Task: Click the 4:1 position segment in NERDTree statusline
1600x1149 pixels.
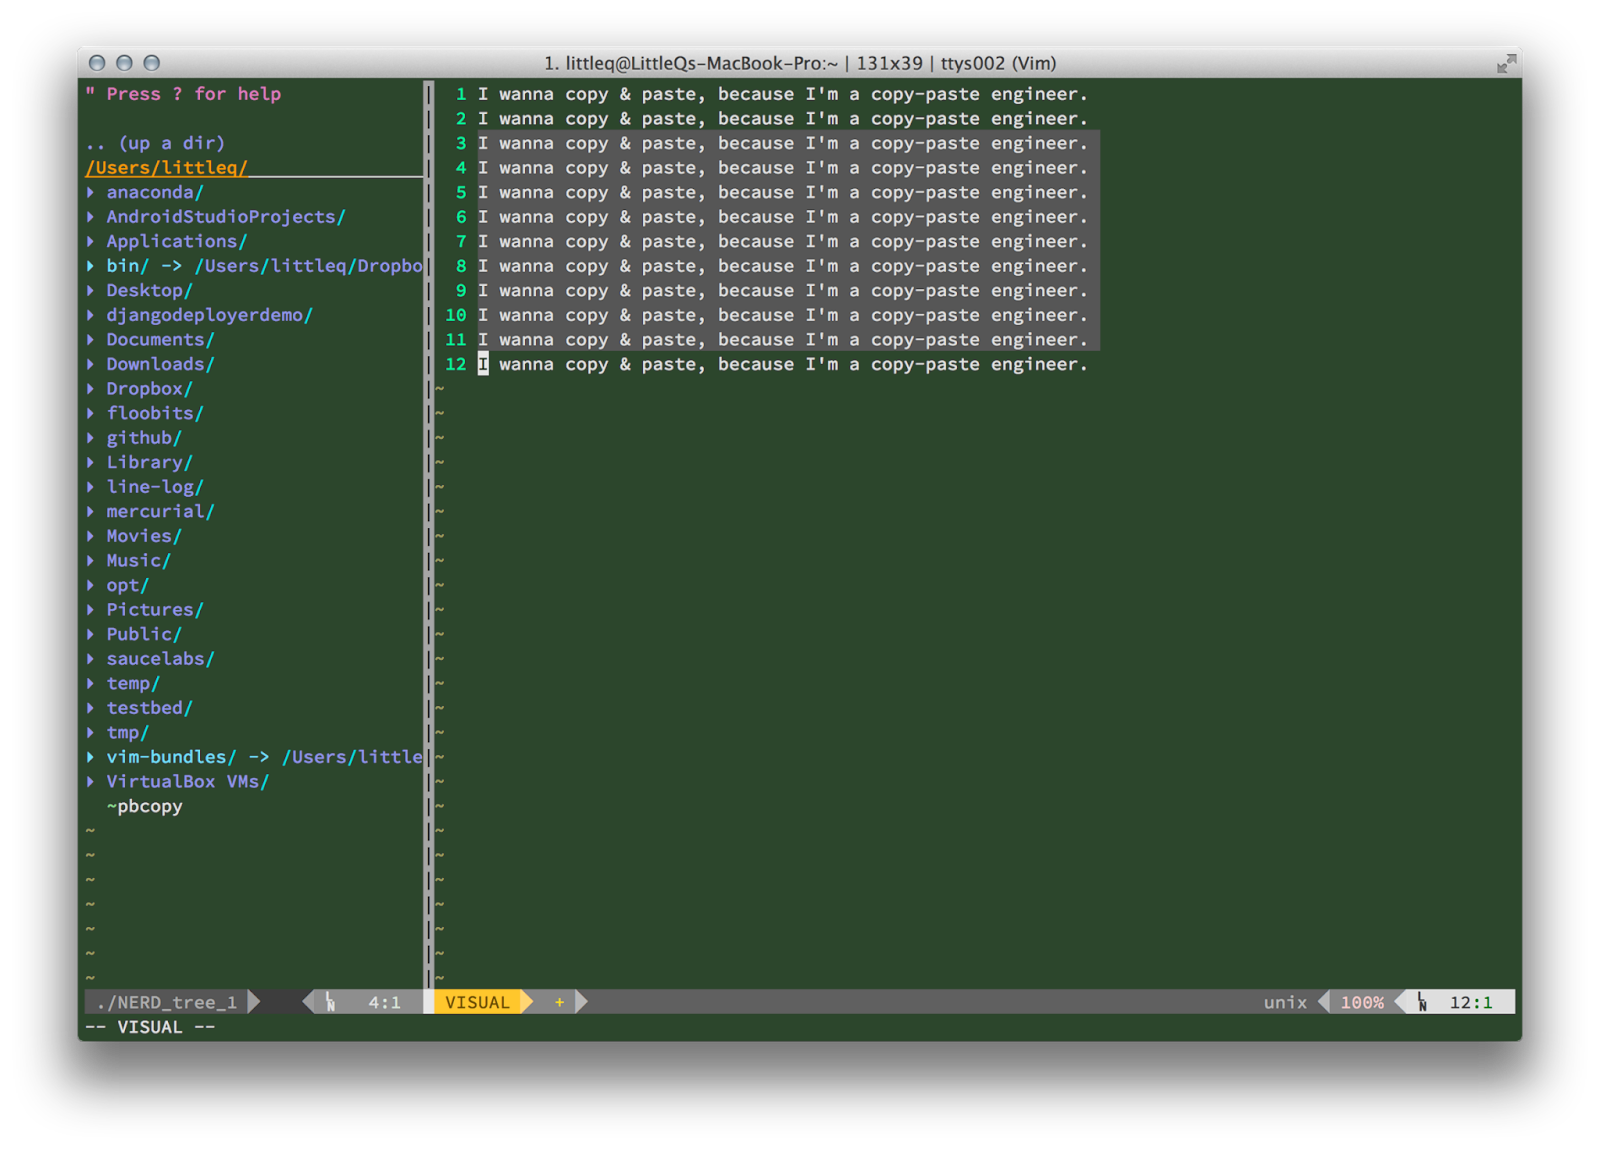Action: tap(383, 1002)
